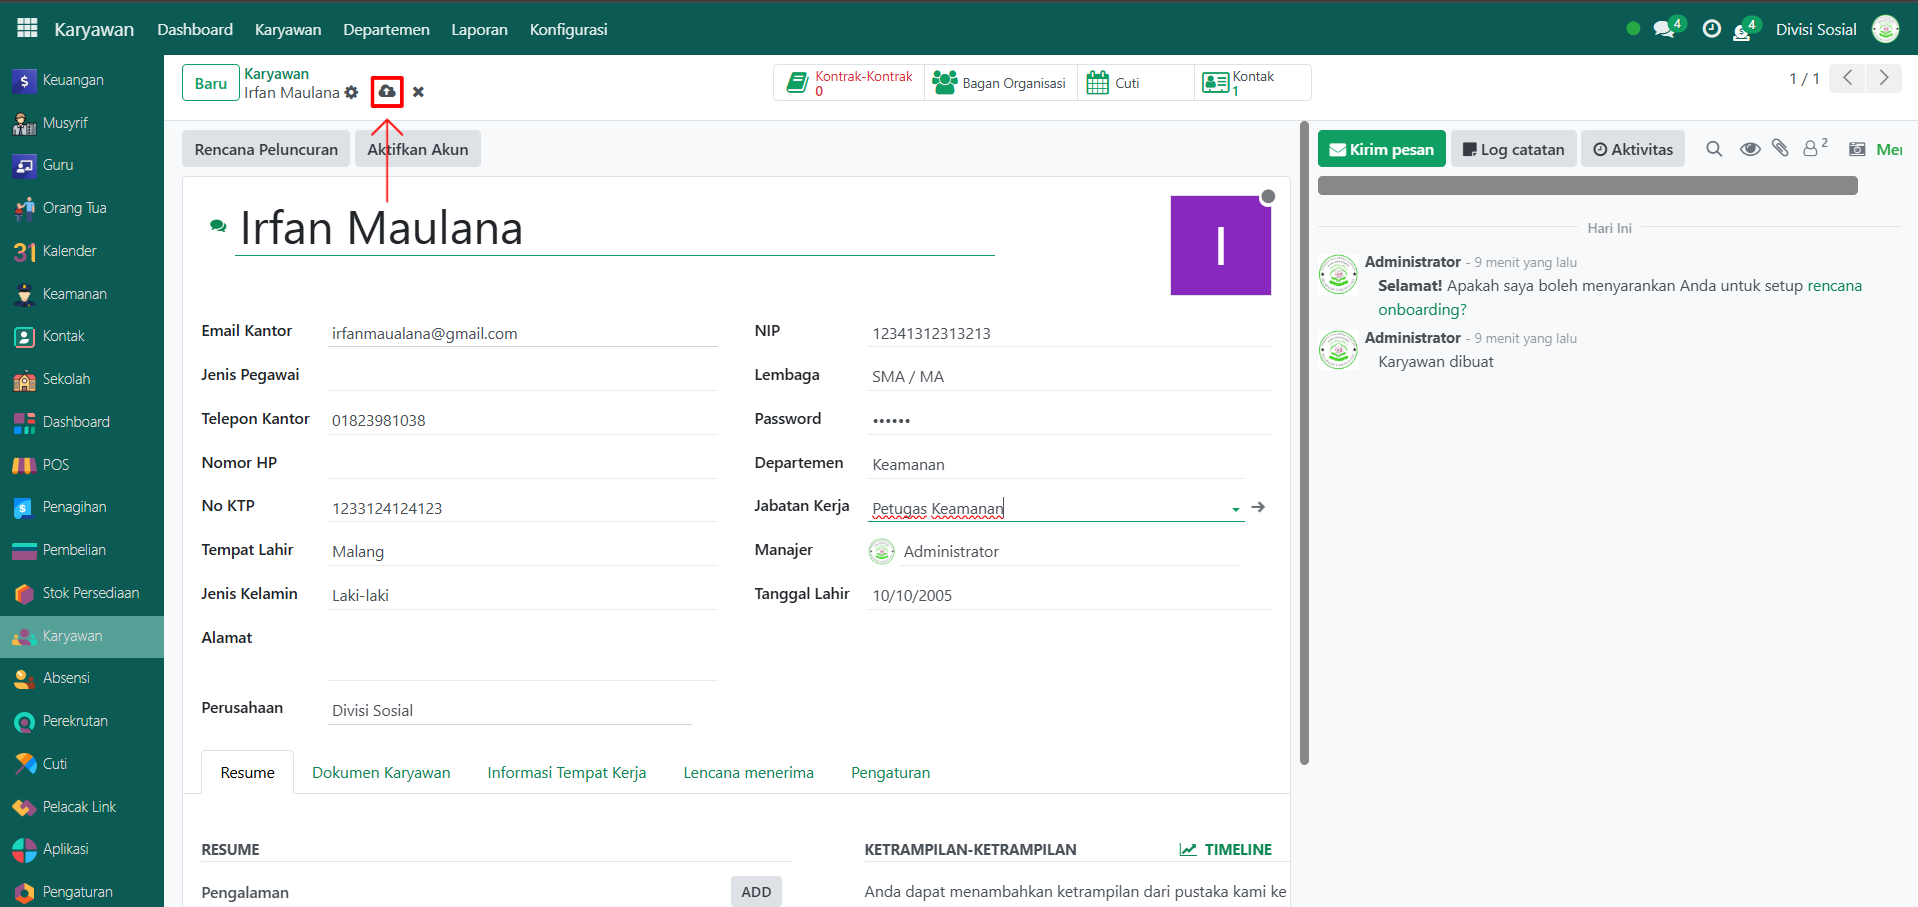
Task: Open conversations icon in top bar
Action: (x=1664, y=29)
